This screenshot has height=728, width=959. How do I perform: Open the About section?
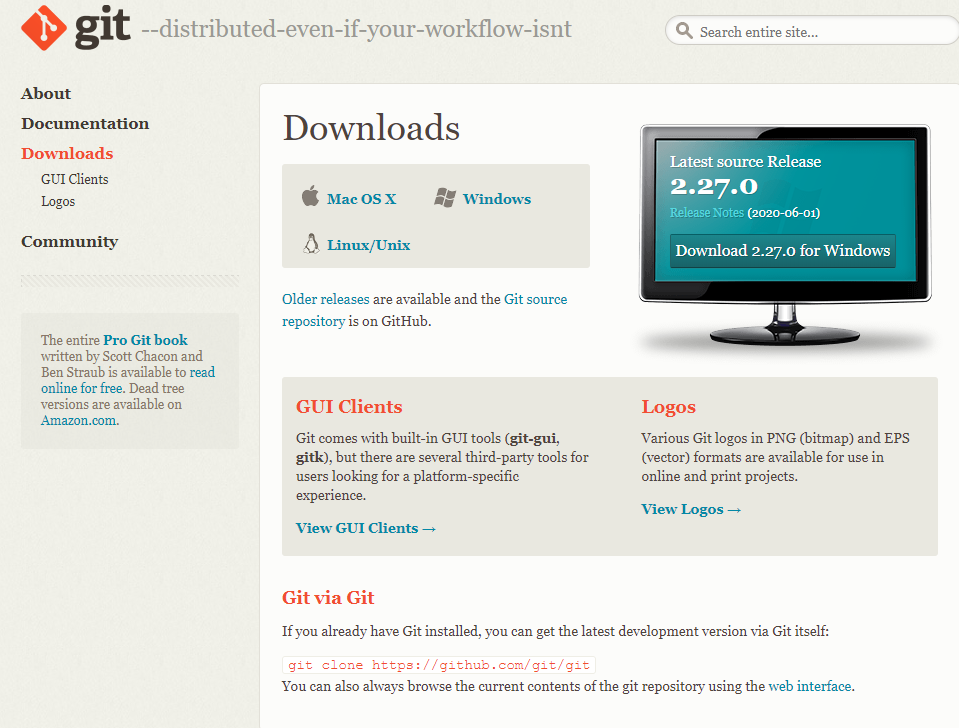[46, 94]
